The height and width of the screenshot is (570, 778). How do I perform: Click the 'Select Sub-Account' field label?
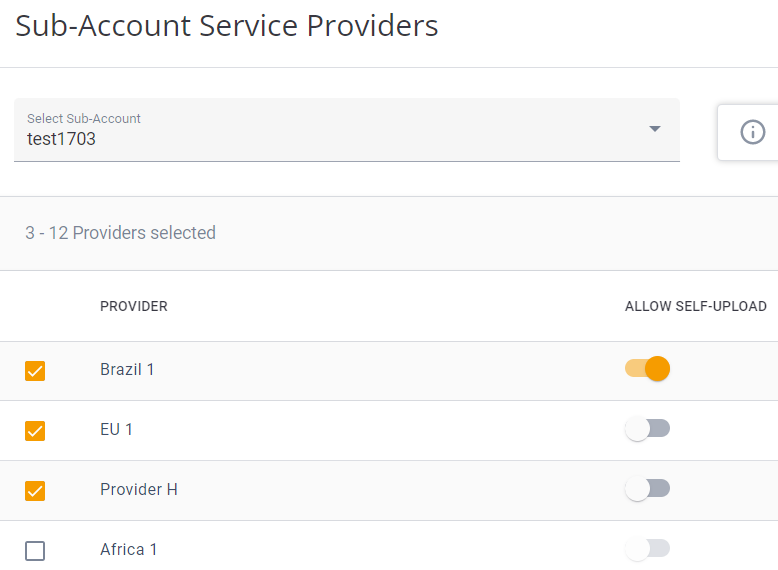pos(84,118)
